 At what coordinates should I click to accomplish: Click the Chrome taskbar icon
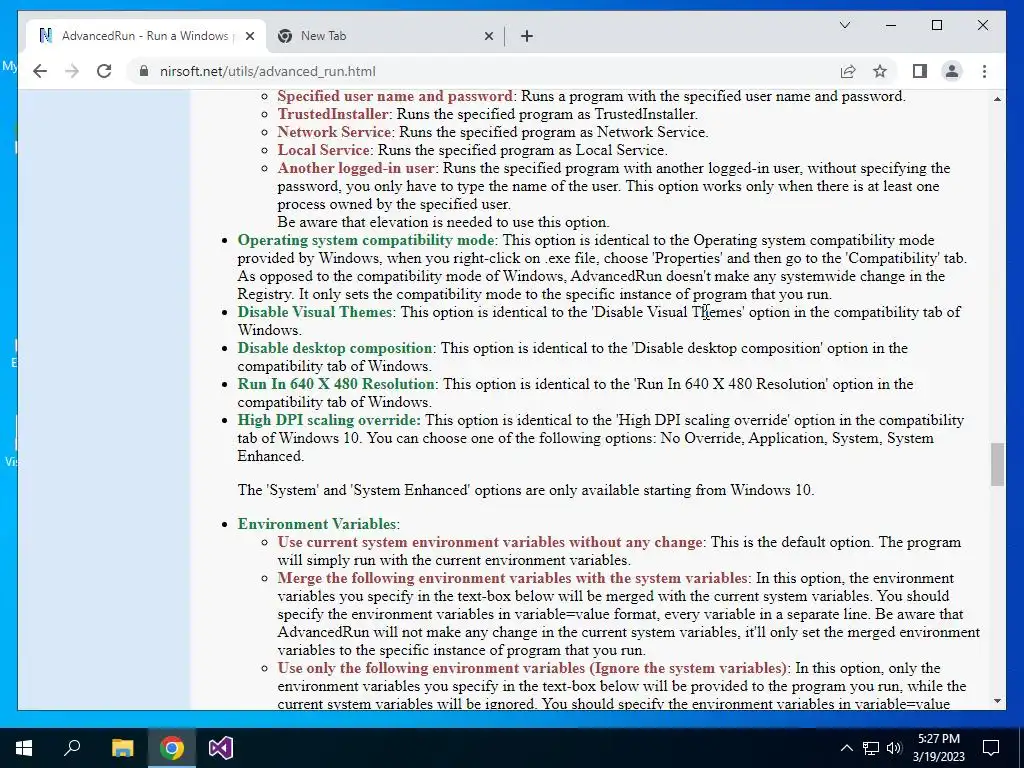click(172, 748)
